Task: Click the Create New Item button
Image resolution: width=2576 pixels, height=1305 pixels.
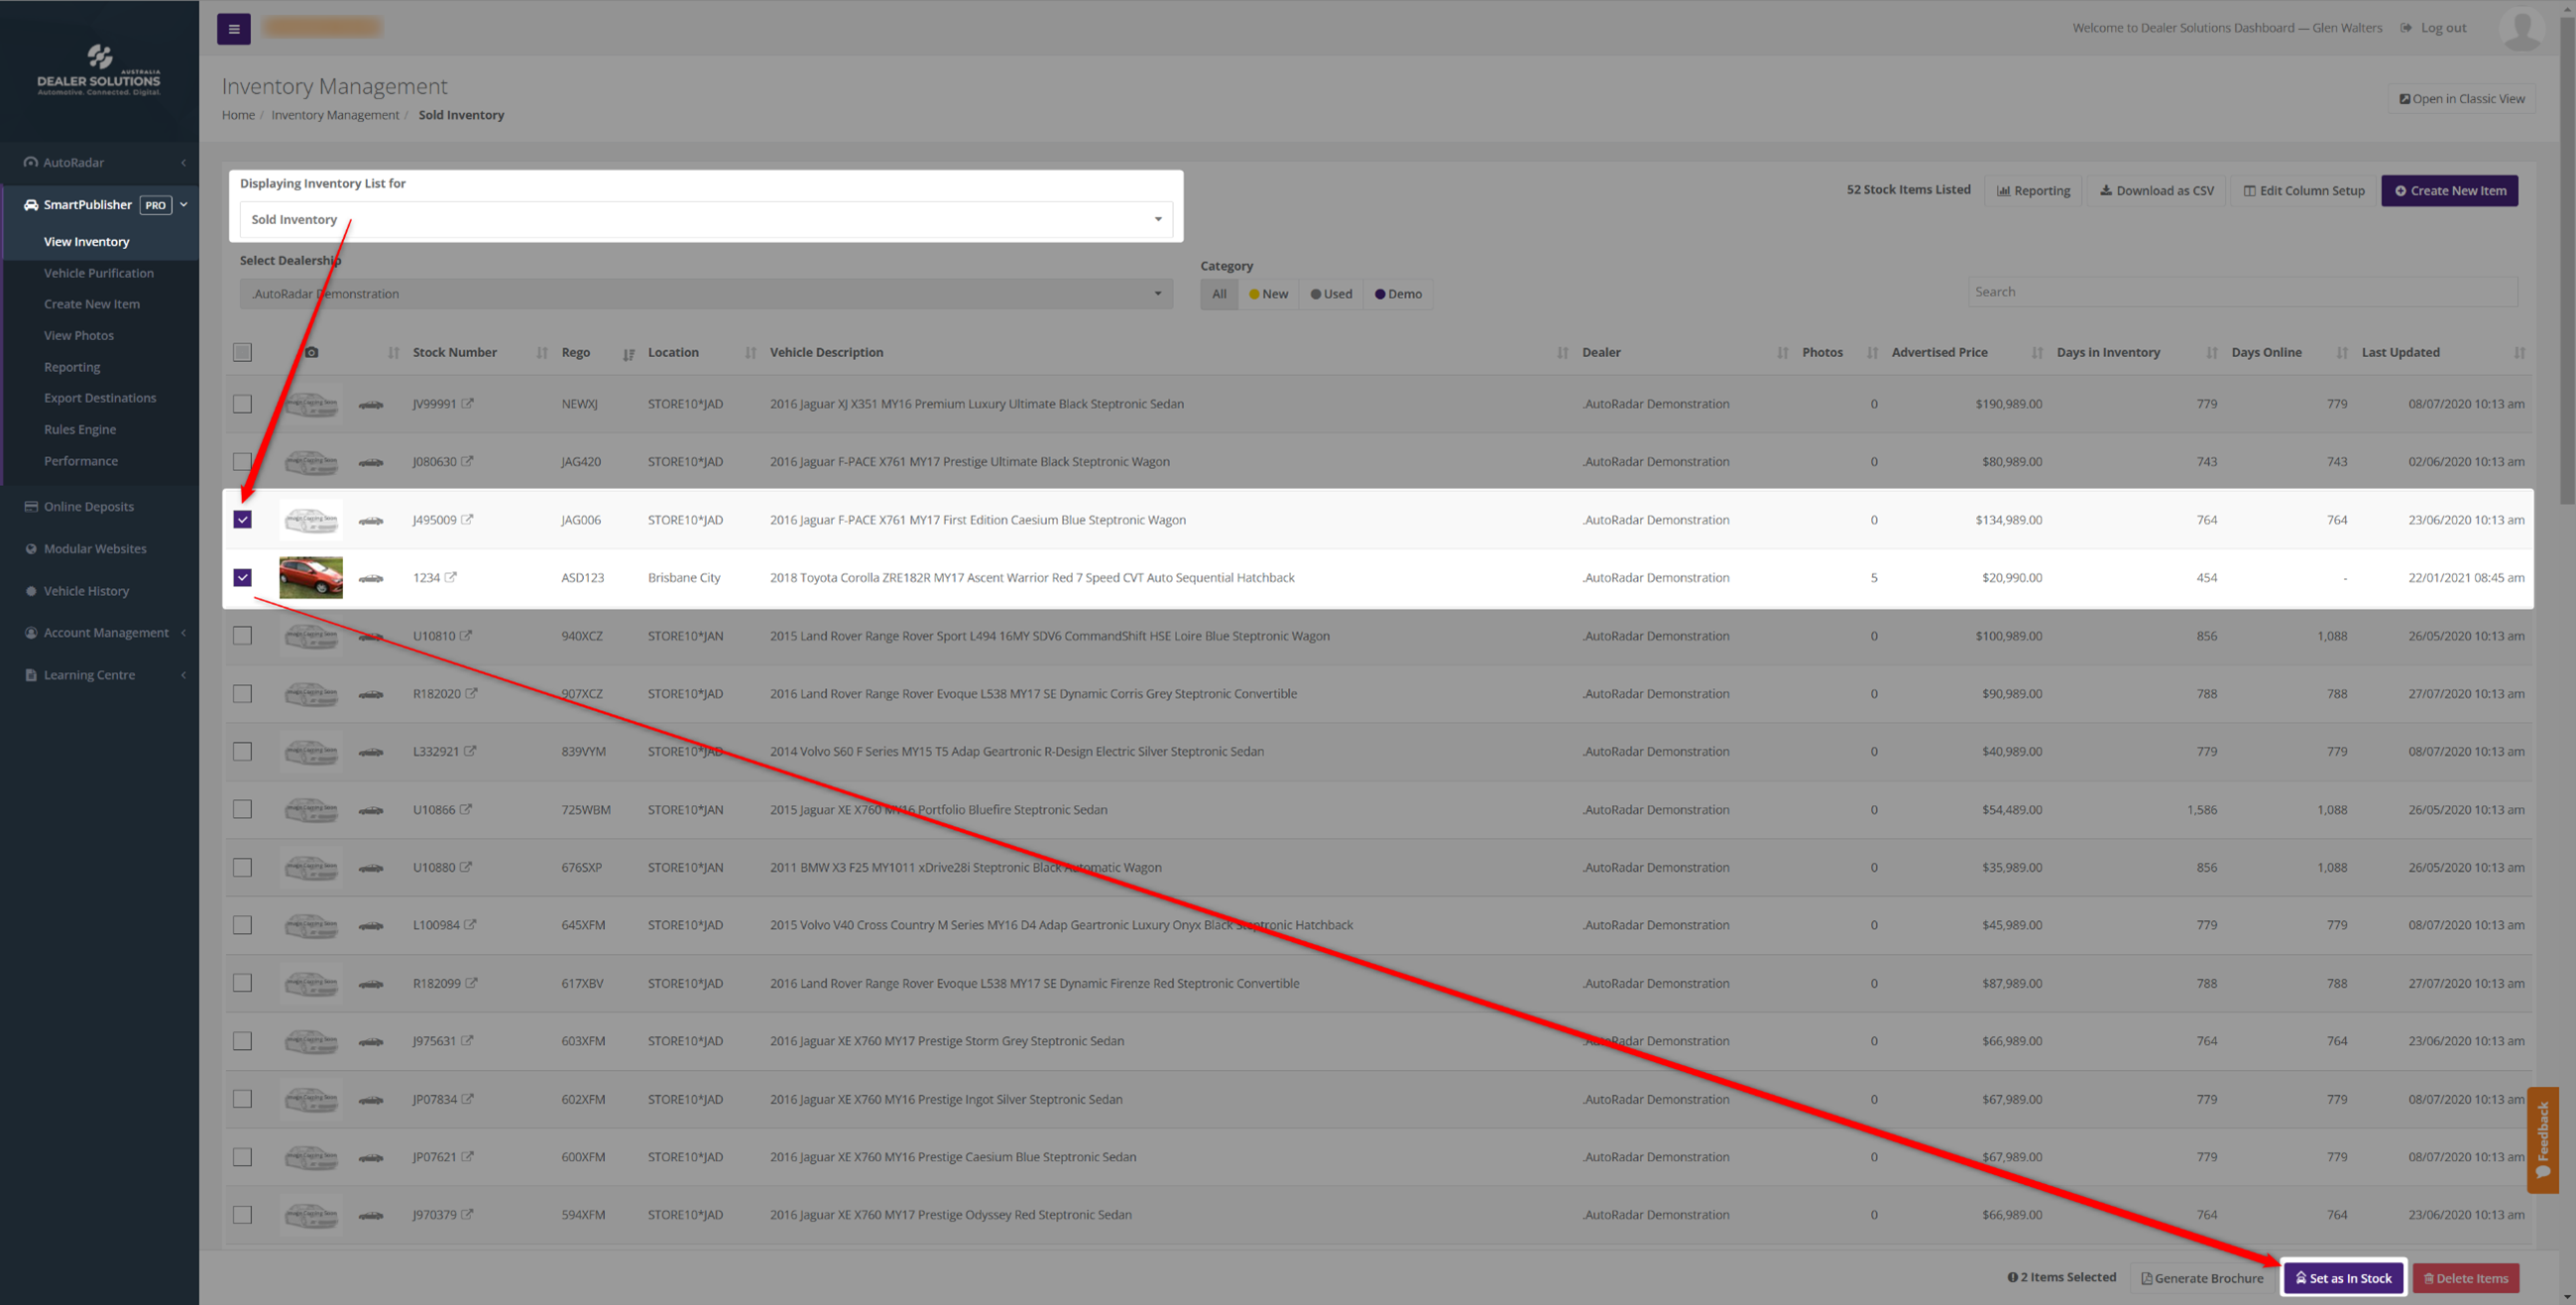Action: click(x=2449, y=190)
